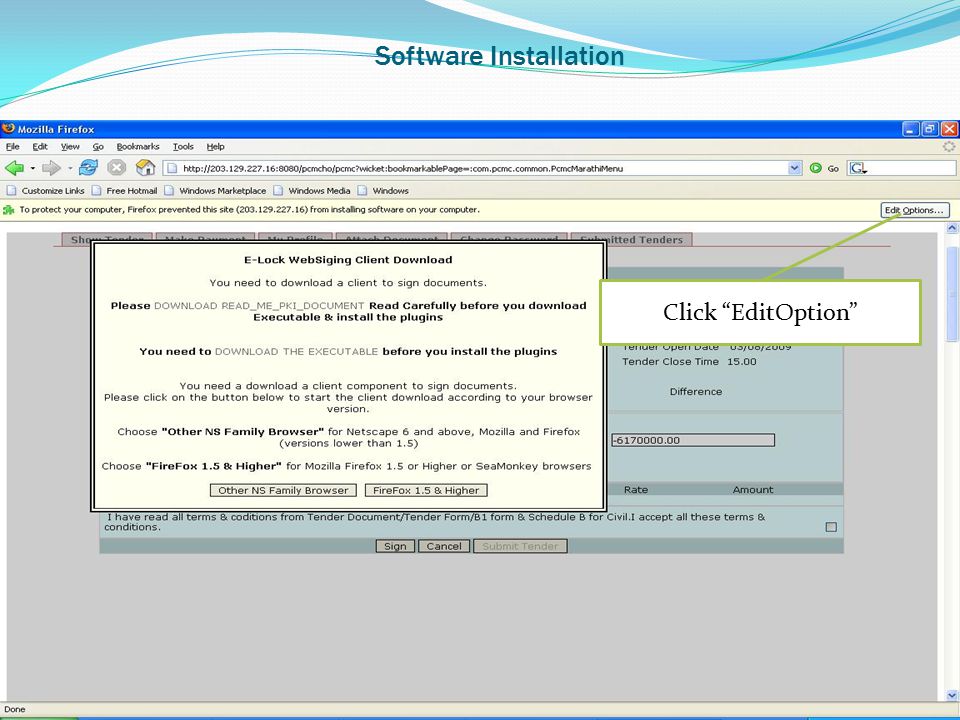Click the Submit Tender button
This screenshot has height=720, width=960.
coord(520,546)
